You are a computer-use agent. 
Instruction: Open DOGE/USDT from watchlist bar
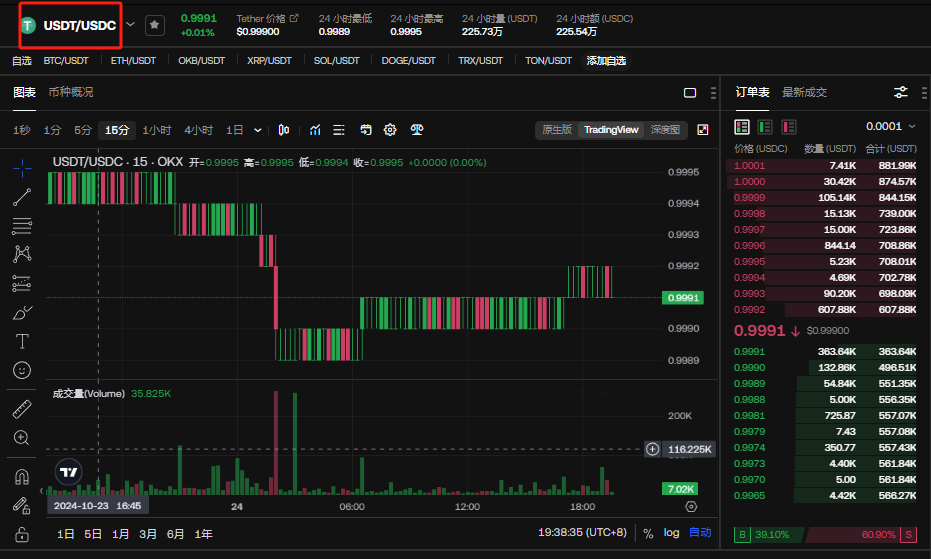pos(408,61)
